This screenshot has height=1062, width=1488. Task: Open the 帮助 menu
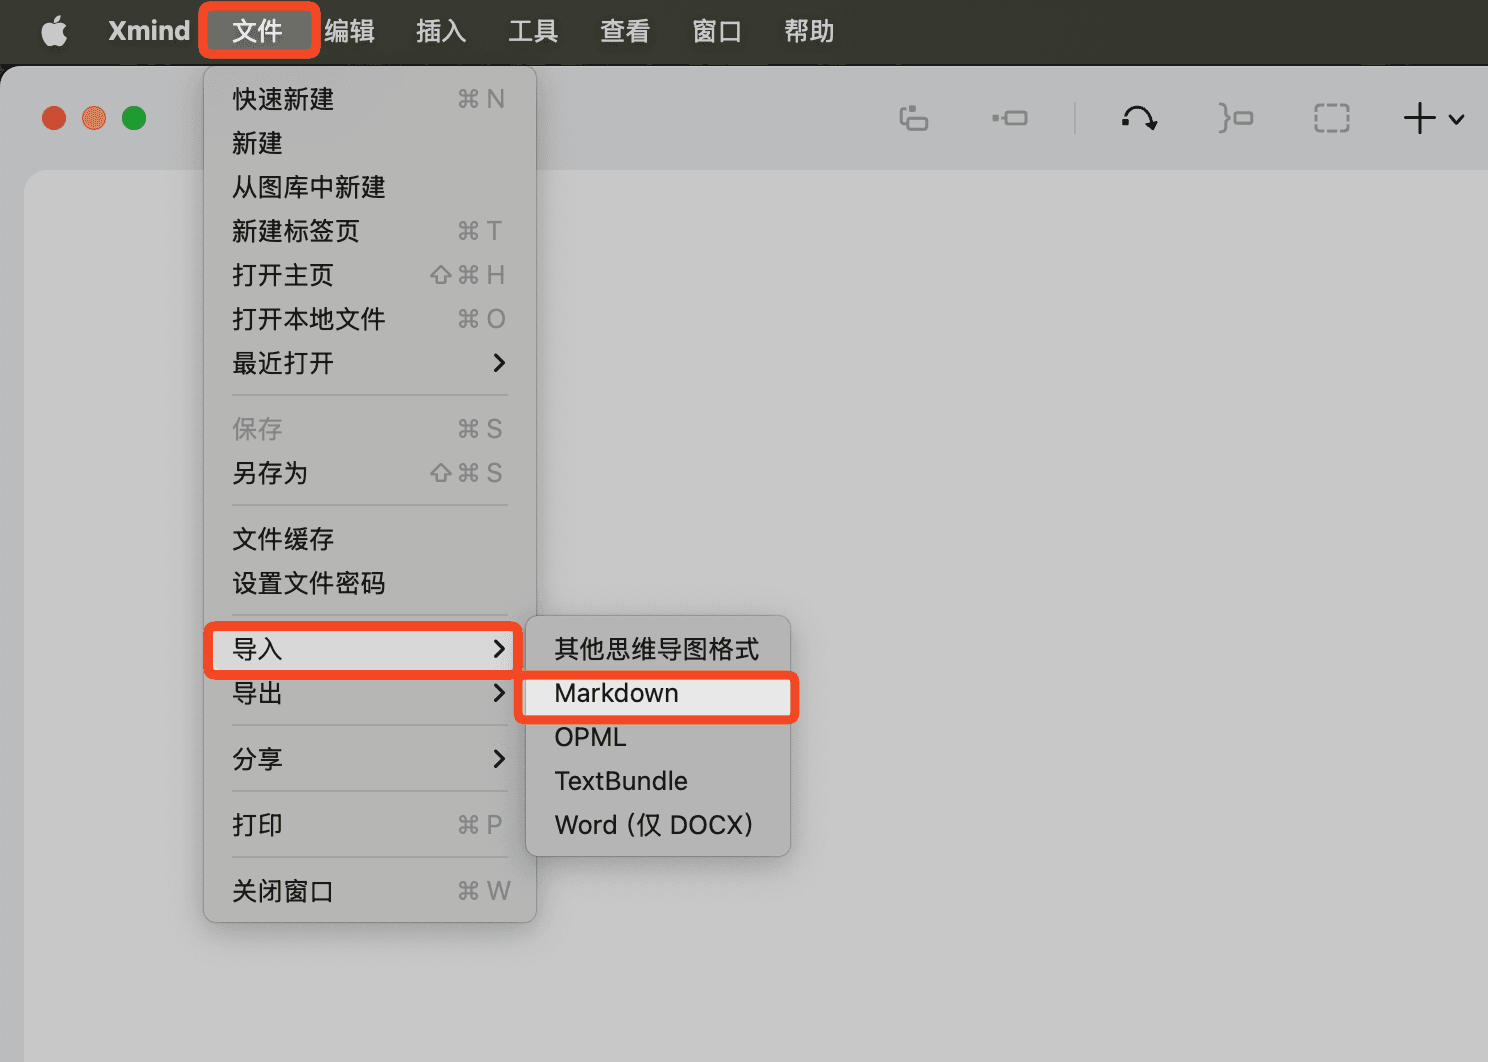coord(809,31)
